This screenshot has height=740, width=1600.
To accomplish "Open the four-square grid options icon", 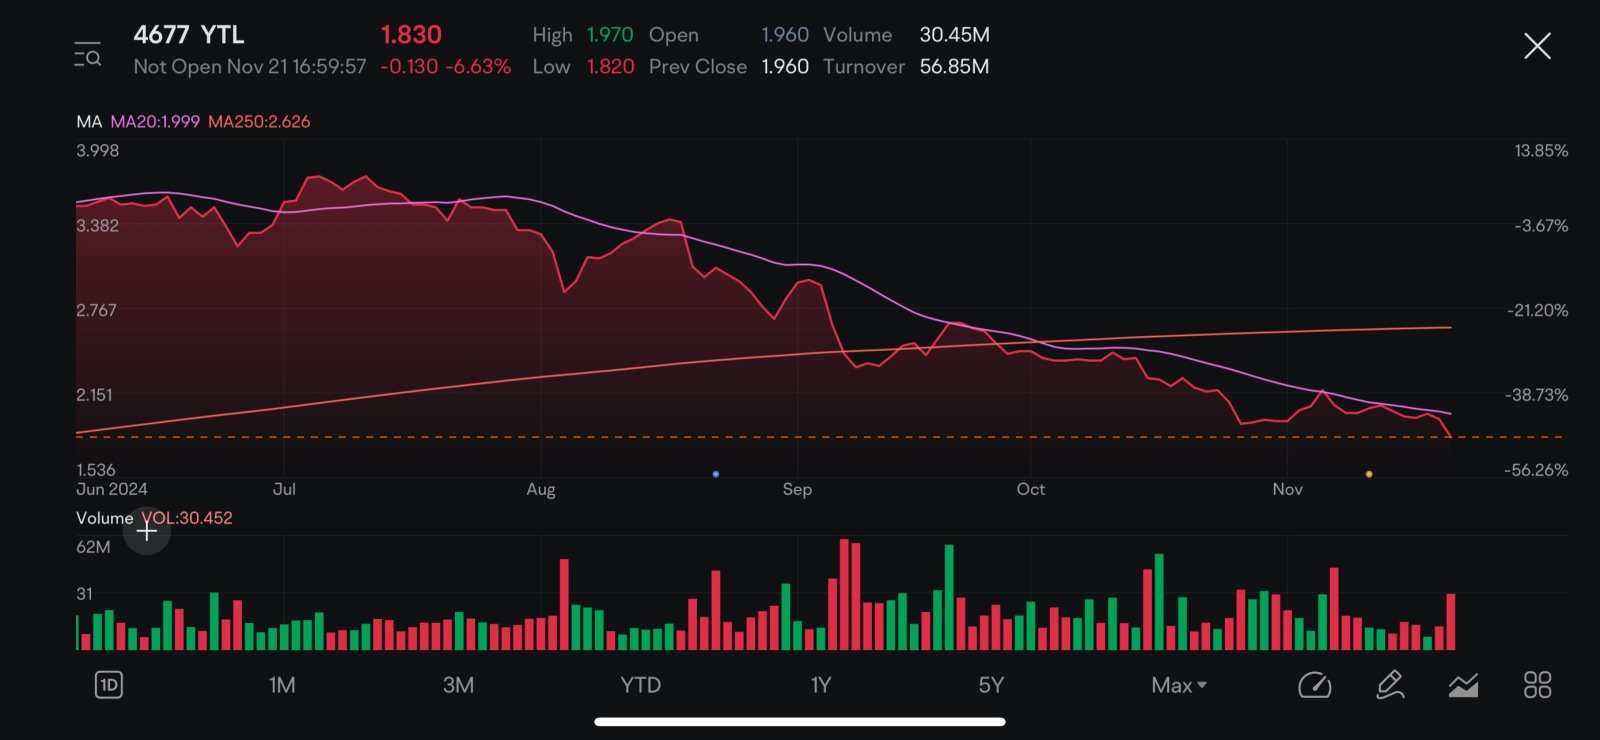I will click(x=1537, y=685).
